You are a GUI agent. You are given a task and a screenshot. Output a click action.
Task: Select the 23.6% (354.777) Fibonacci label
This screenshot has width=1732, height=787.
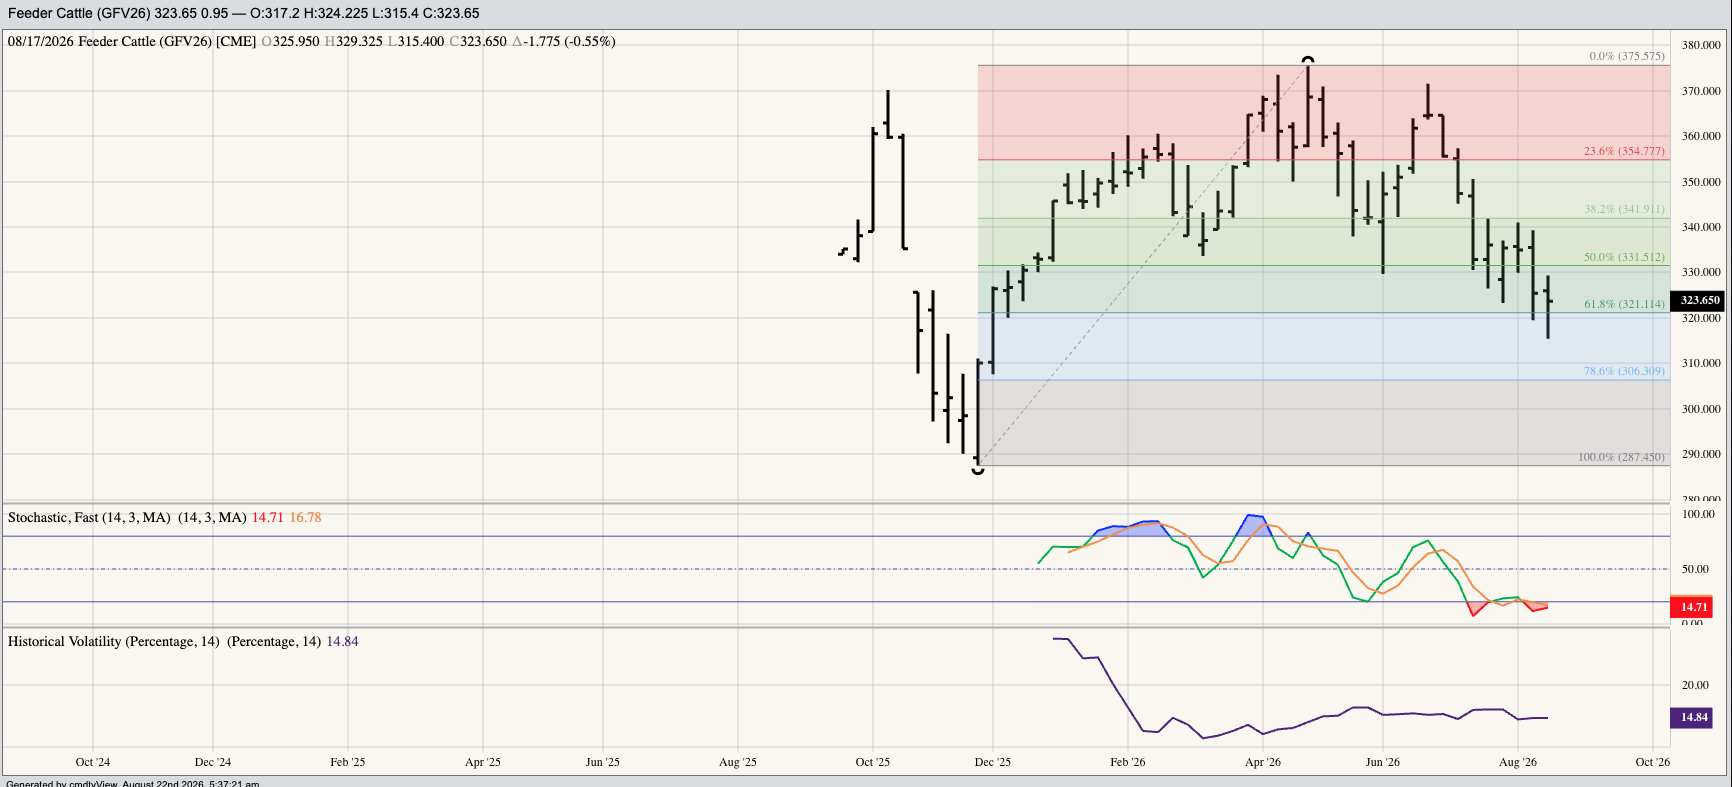tap(1624, 151)
